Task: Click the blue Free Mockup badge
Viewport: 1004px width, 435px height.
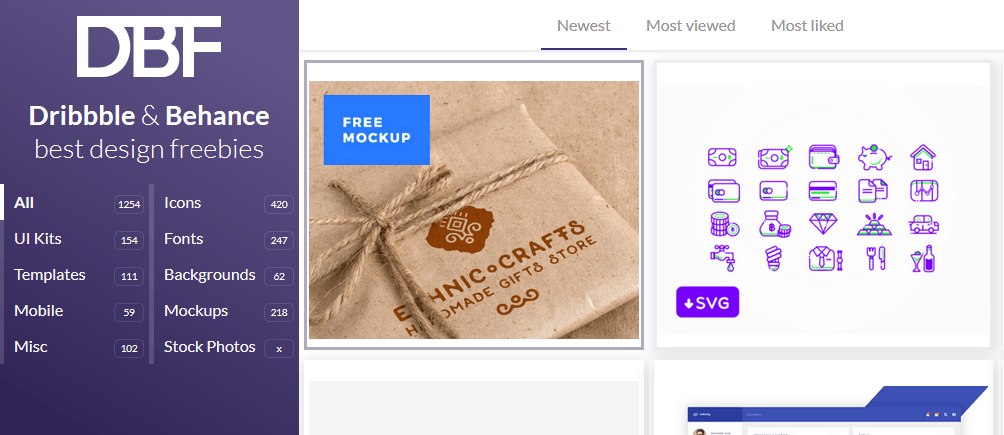Action: (x=376, y=130)
